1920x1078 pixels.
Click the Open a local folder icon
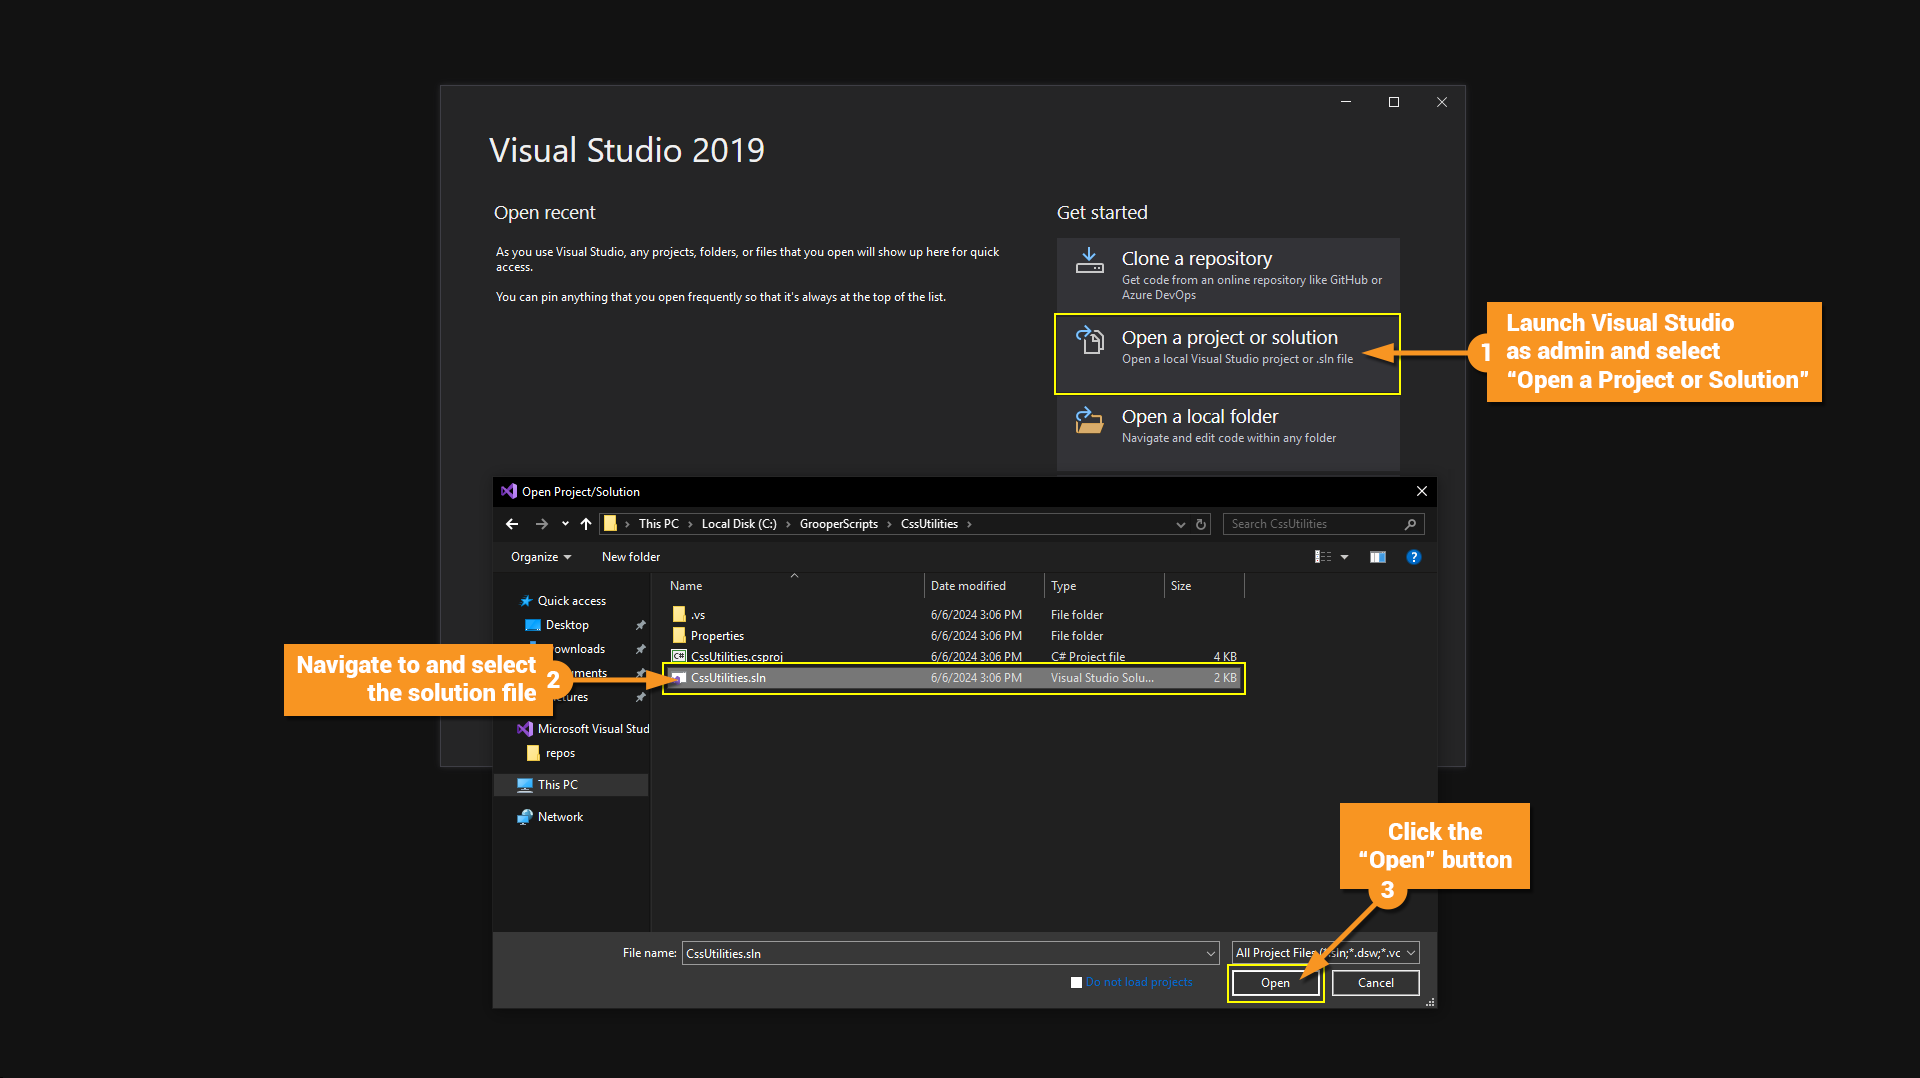coord(1089,420)
